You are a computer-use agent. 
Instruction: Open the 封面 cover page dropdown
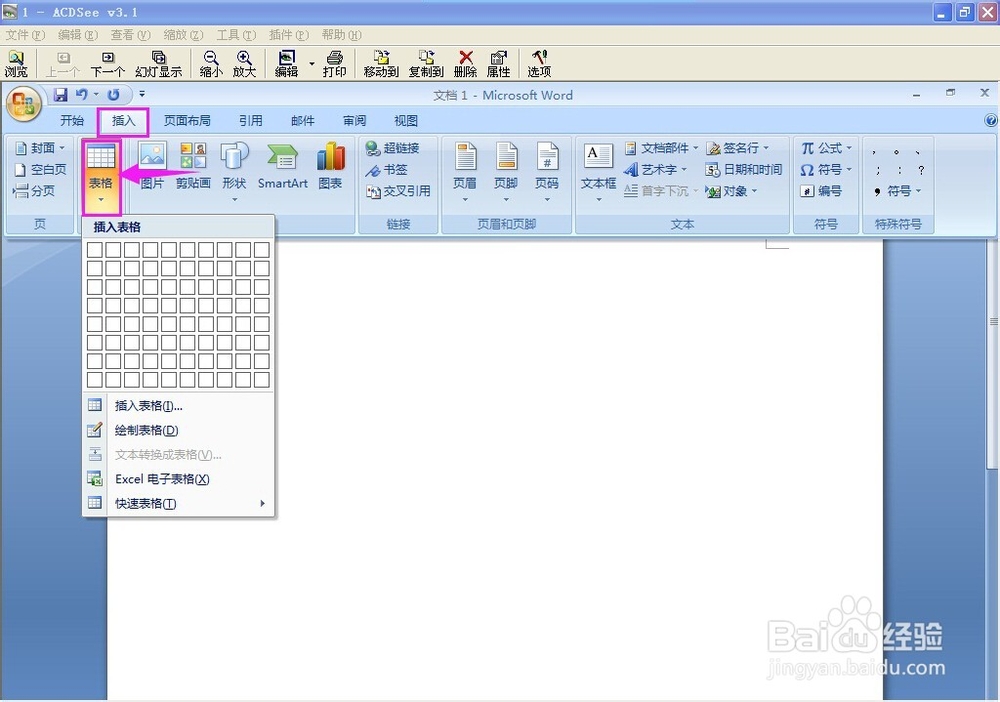tap(40, 148)
